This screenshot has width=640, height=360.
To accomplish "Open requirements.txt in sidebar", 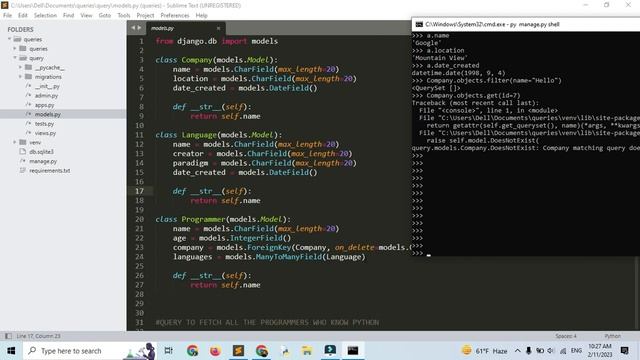I will tap(49, 171).
